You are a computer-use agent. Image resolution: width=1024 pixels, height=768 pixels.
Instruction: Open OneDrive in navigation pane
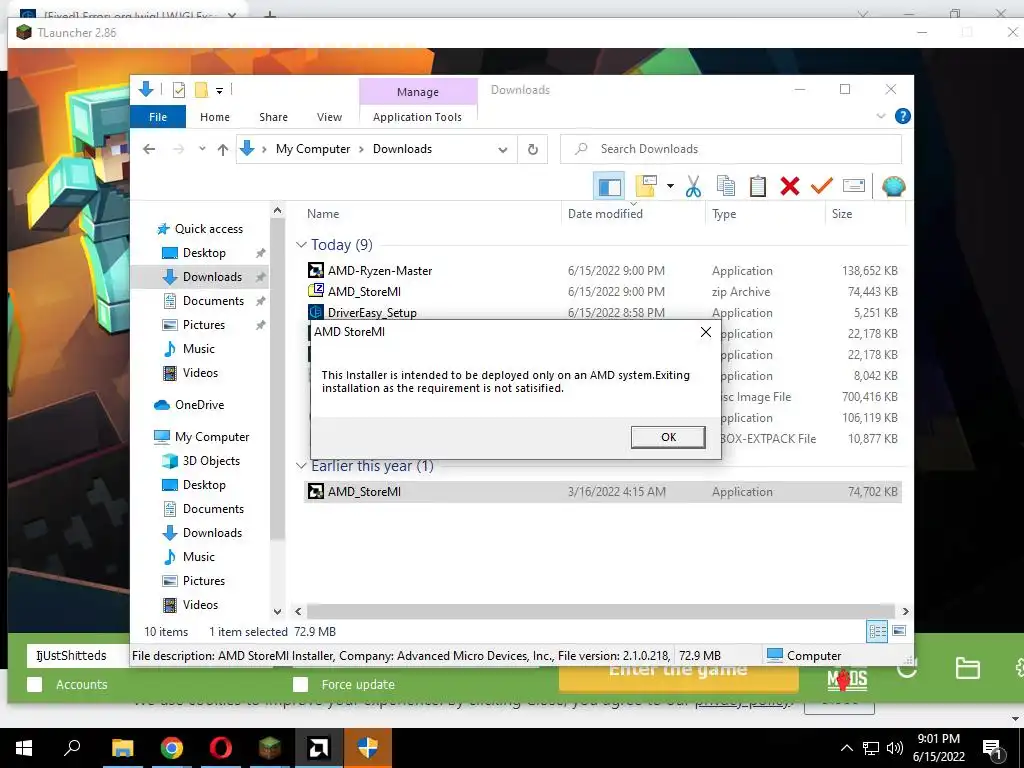[x=199, y=405]
